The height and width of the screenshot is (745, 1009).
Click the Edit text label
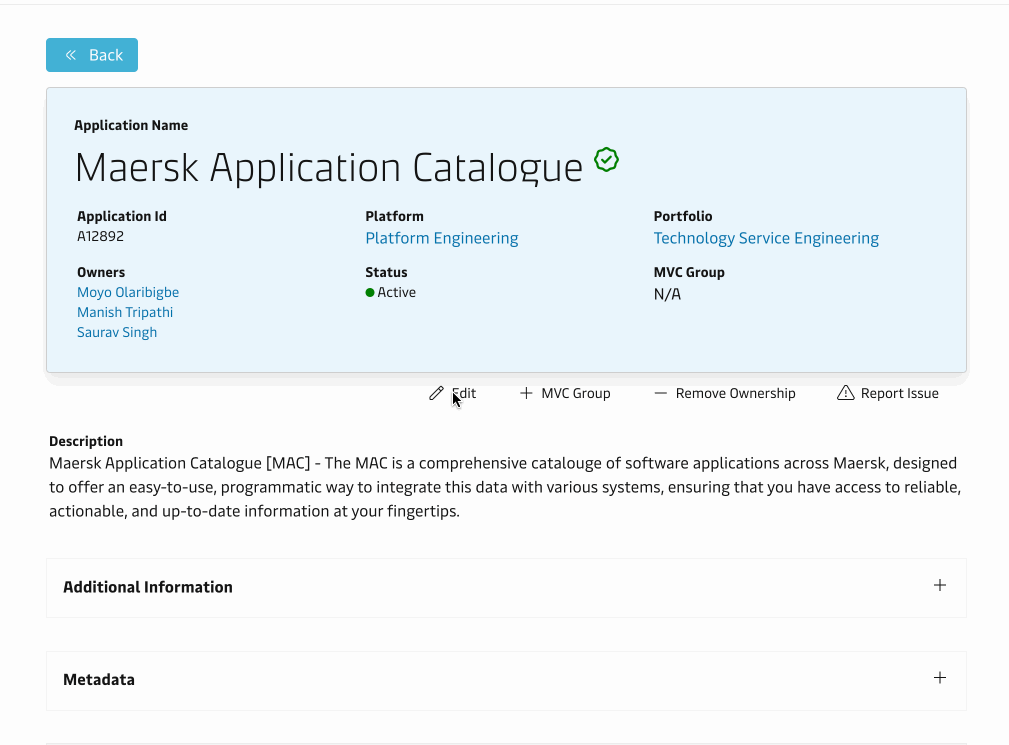tap(464, 393)
